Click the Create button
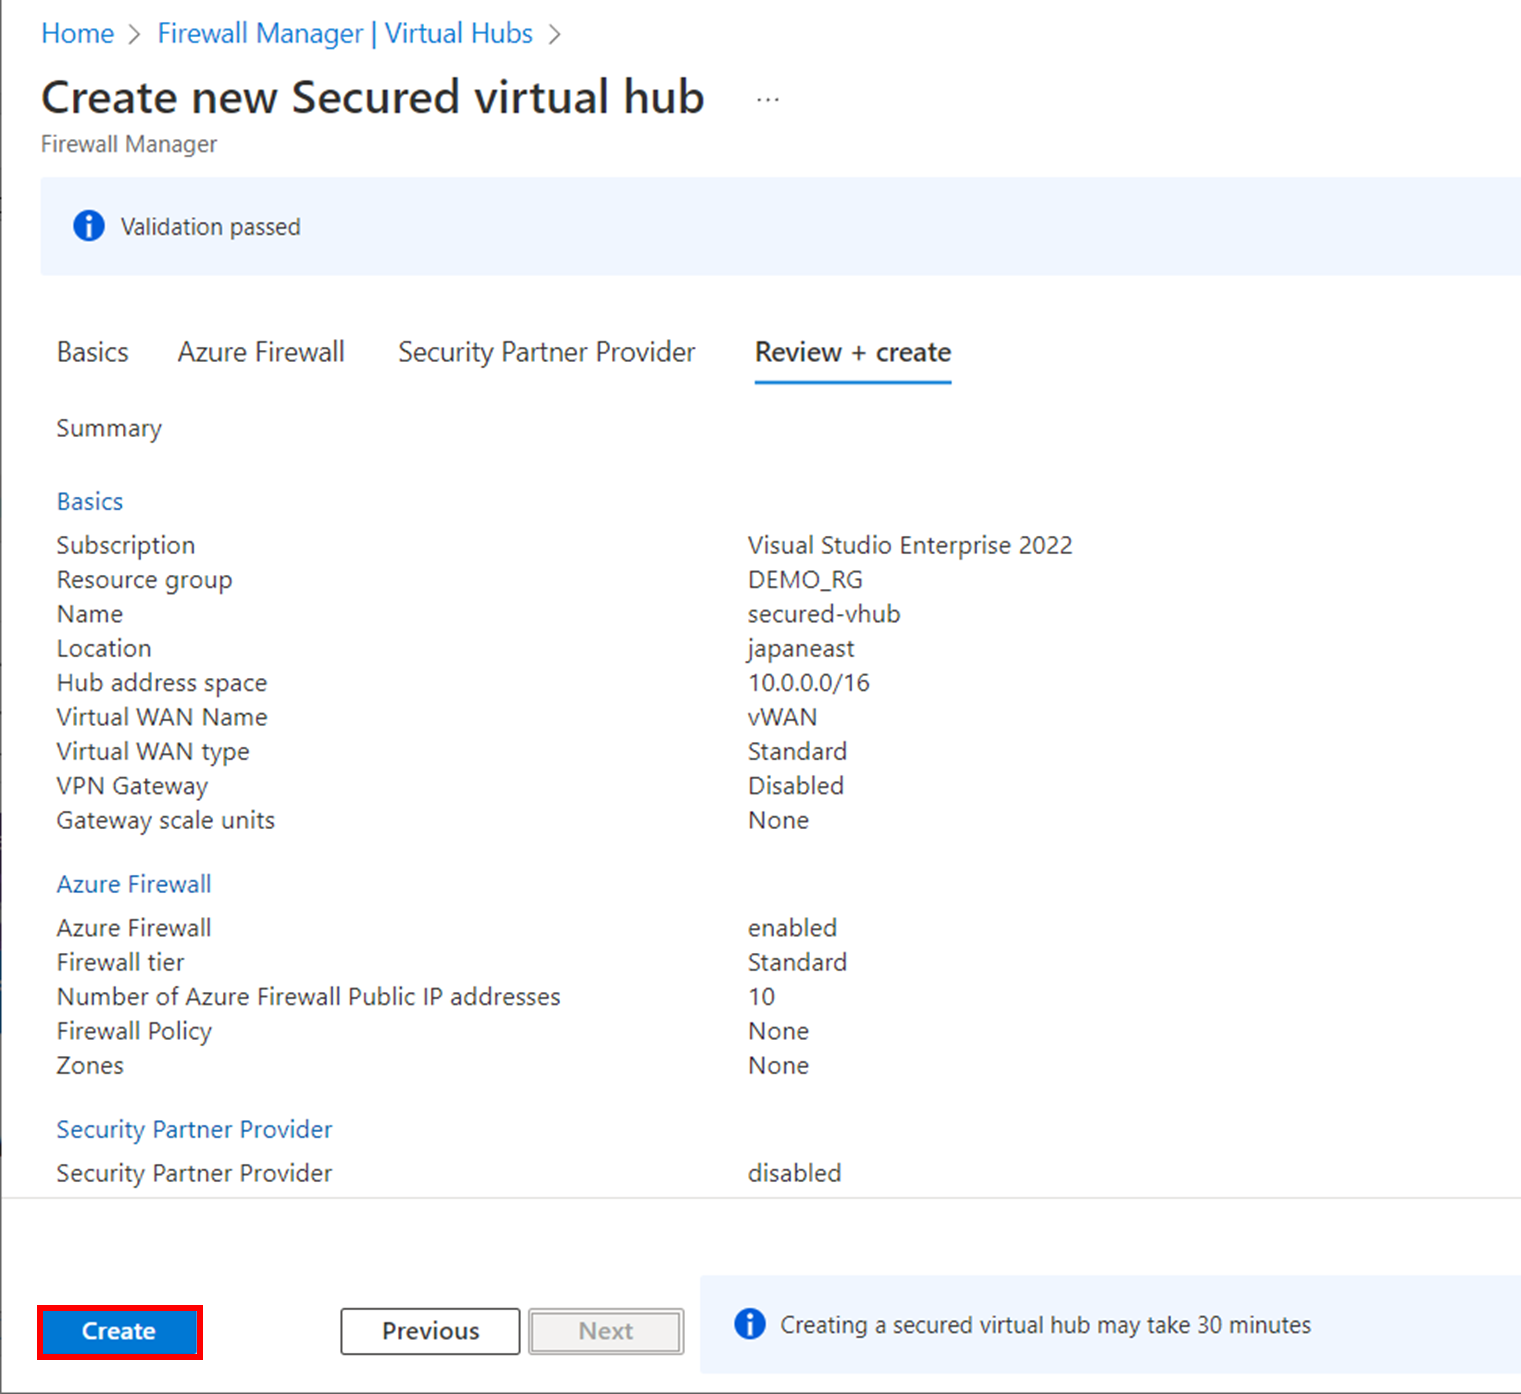The height and width of the screenshot is (1394, 1521). pos(119,1331)
